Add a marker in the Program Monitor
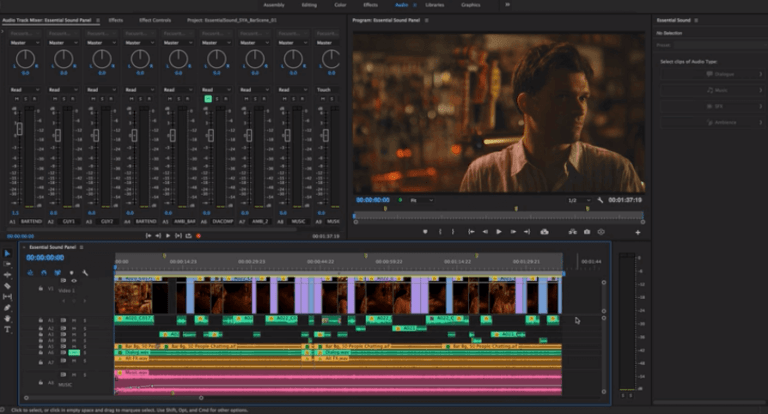 click(425, 232)
